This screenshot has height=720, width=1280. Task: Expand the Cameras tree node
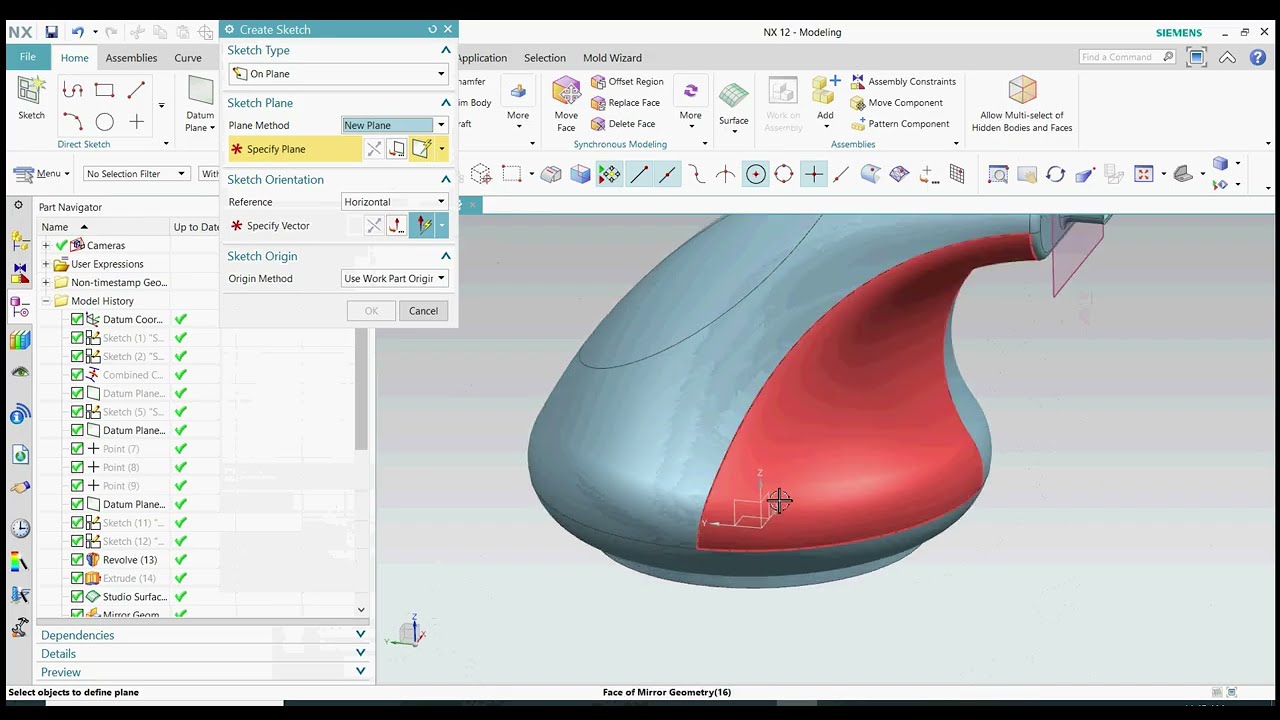pos(45,246)
